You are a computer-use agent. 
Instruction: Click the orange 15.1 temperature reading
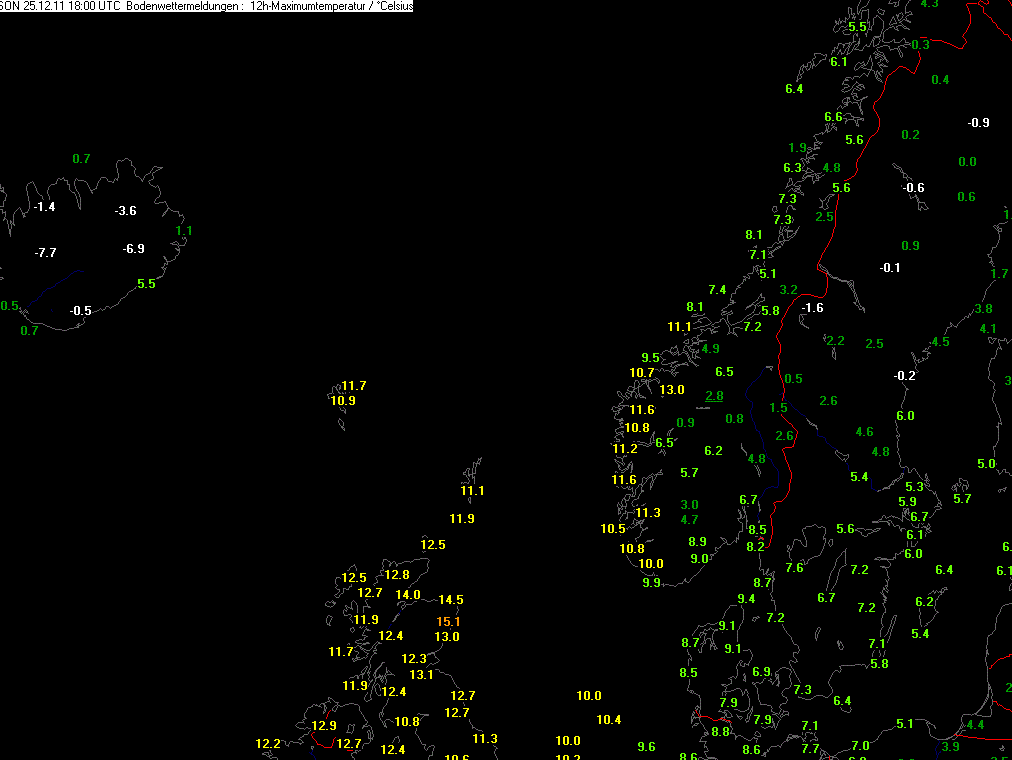[448, 622]
